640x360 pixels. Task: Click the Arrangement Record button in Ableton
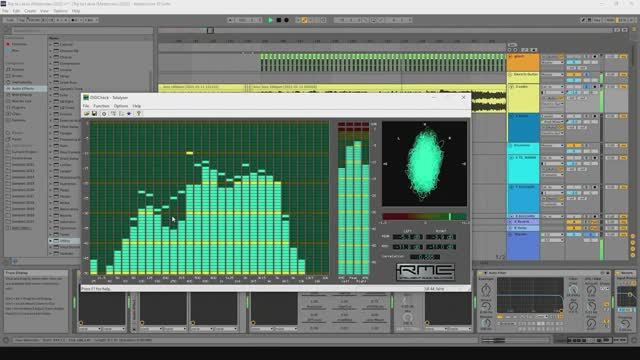coord(287,20)
